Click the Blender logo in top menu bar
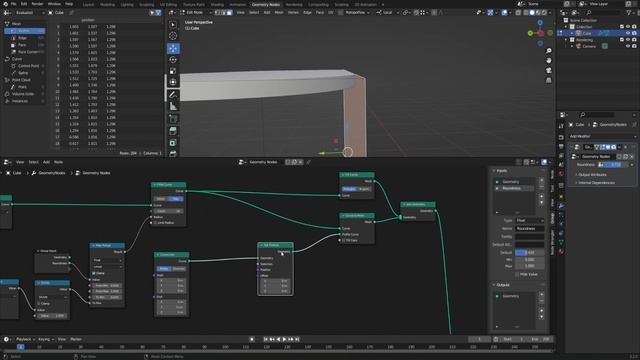This screenshot has height=360, width=640. pos(5,4)
